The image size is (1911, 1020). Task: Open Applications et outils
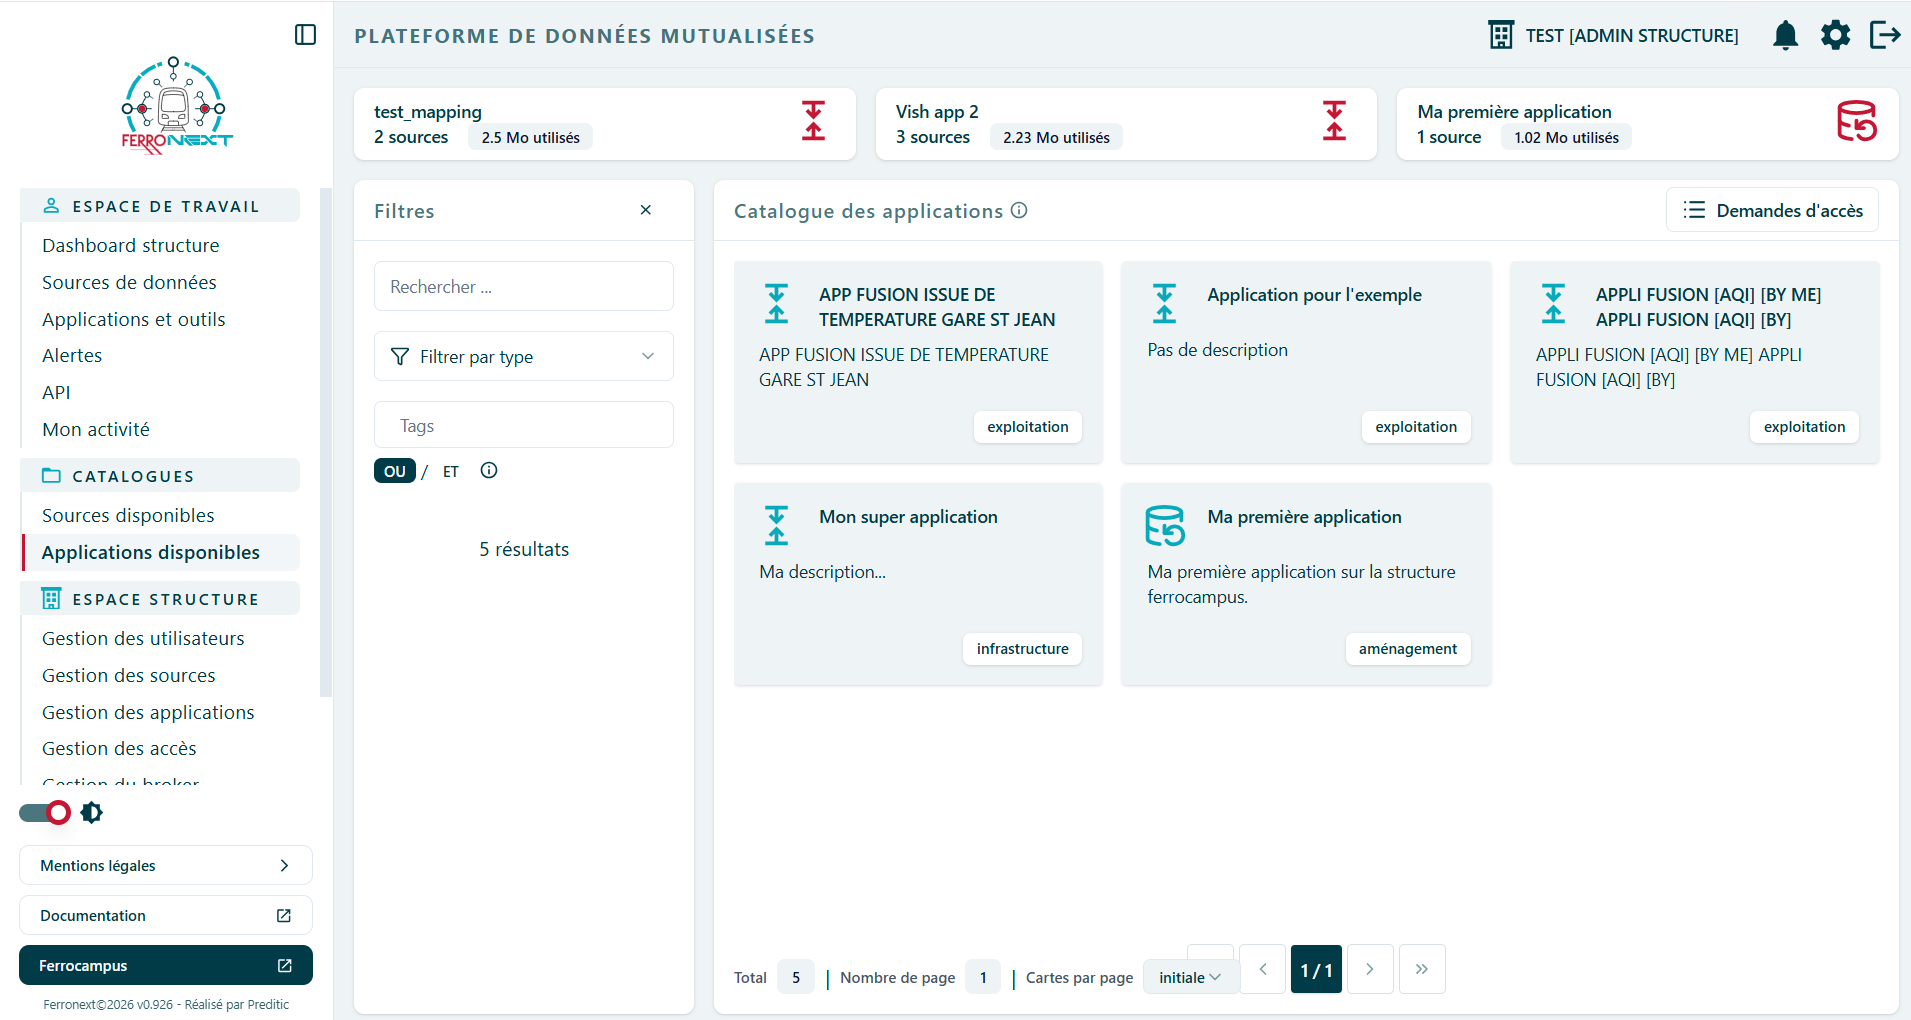134,319
